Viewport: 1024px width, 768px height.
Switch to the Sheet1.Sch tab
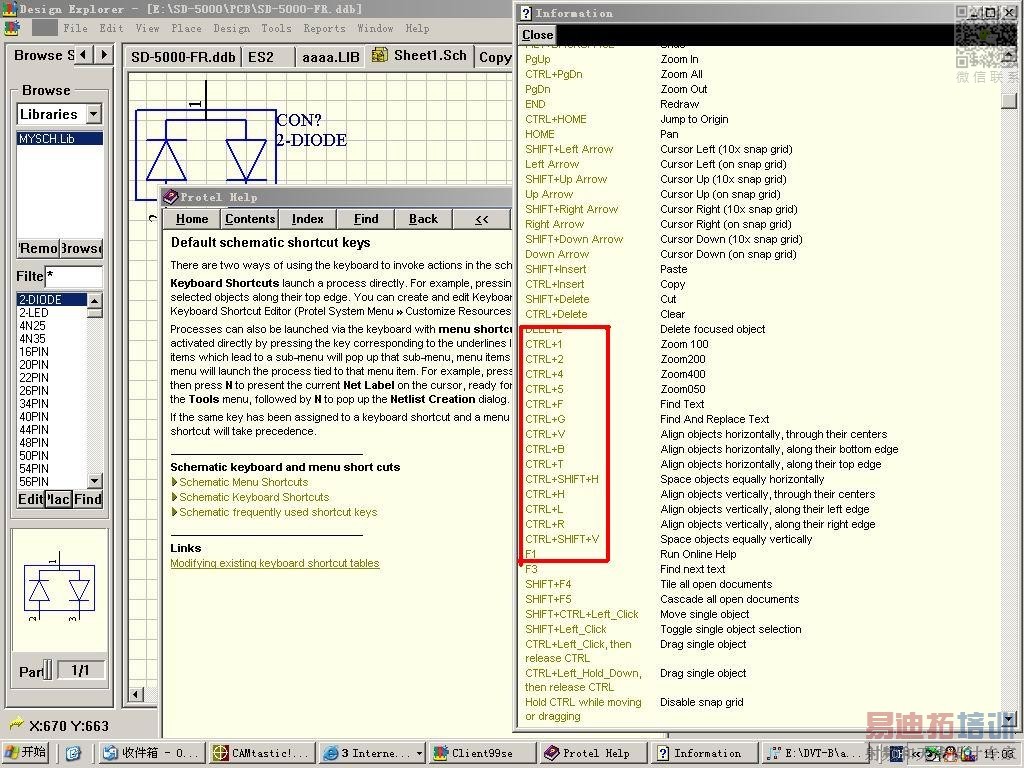click(x=421, y=56)
